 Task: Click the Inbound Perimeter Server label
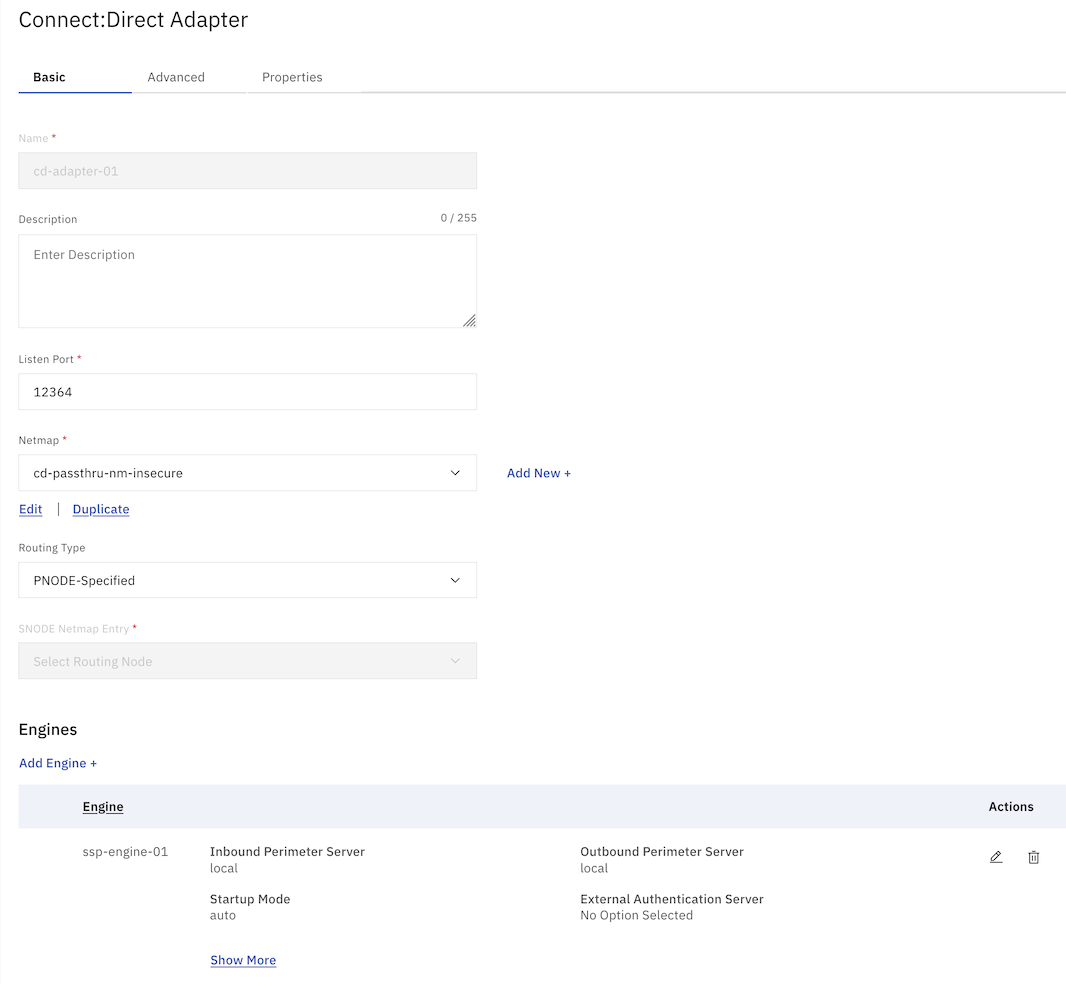click(x=287, y=851)
